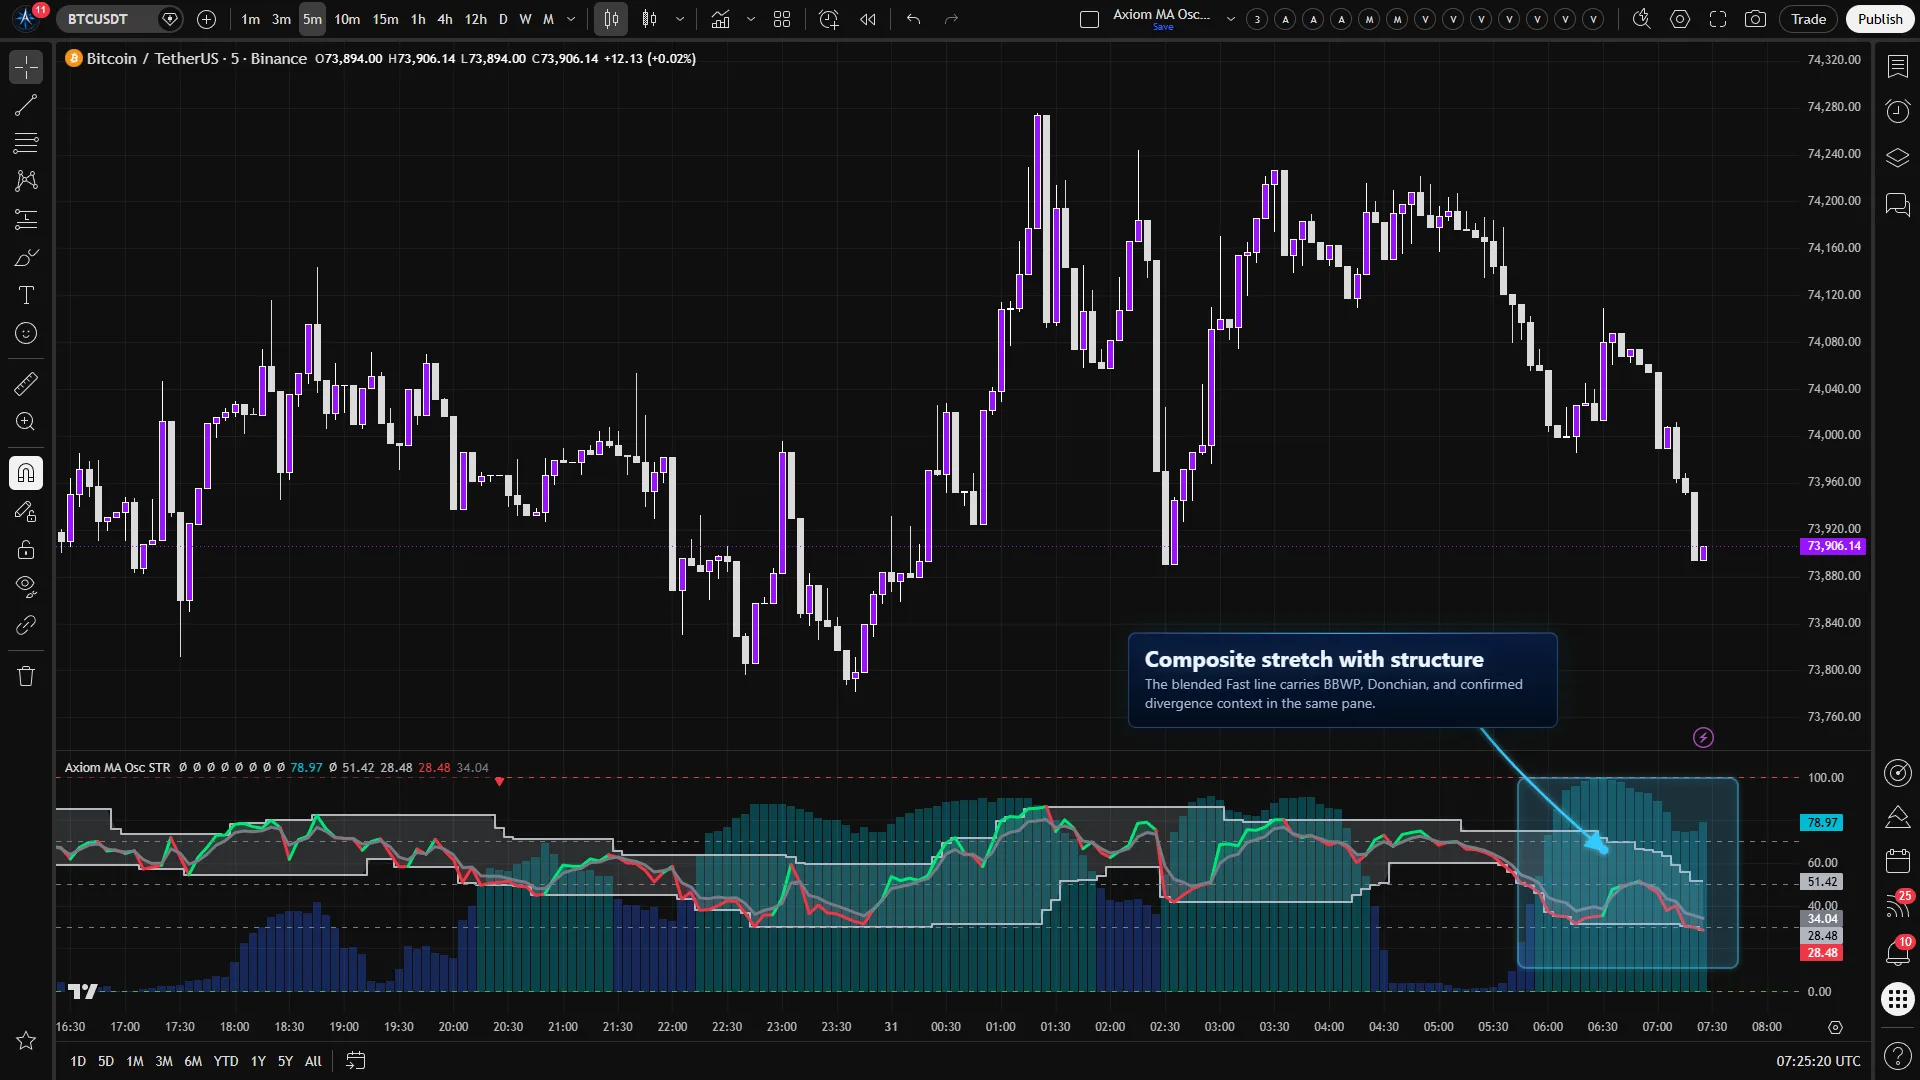Select the 5m interval tab

[x=312, y=19]
